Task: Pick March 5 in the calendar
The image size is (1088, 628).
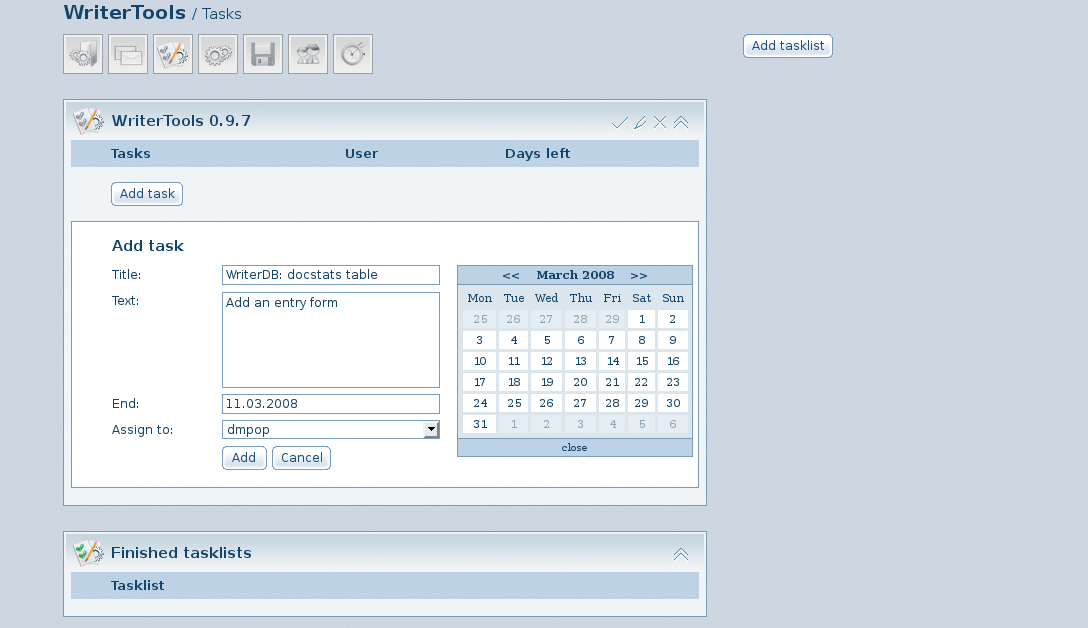Action: 547,340
